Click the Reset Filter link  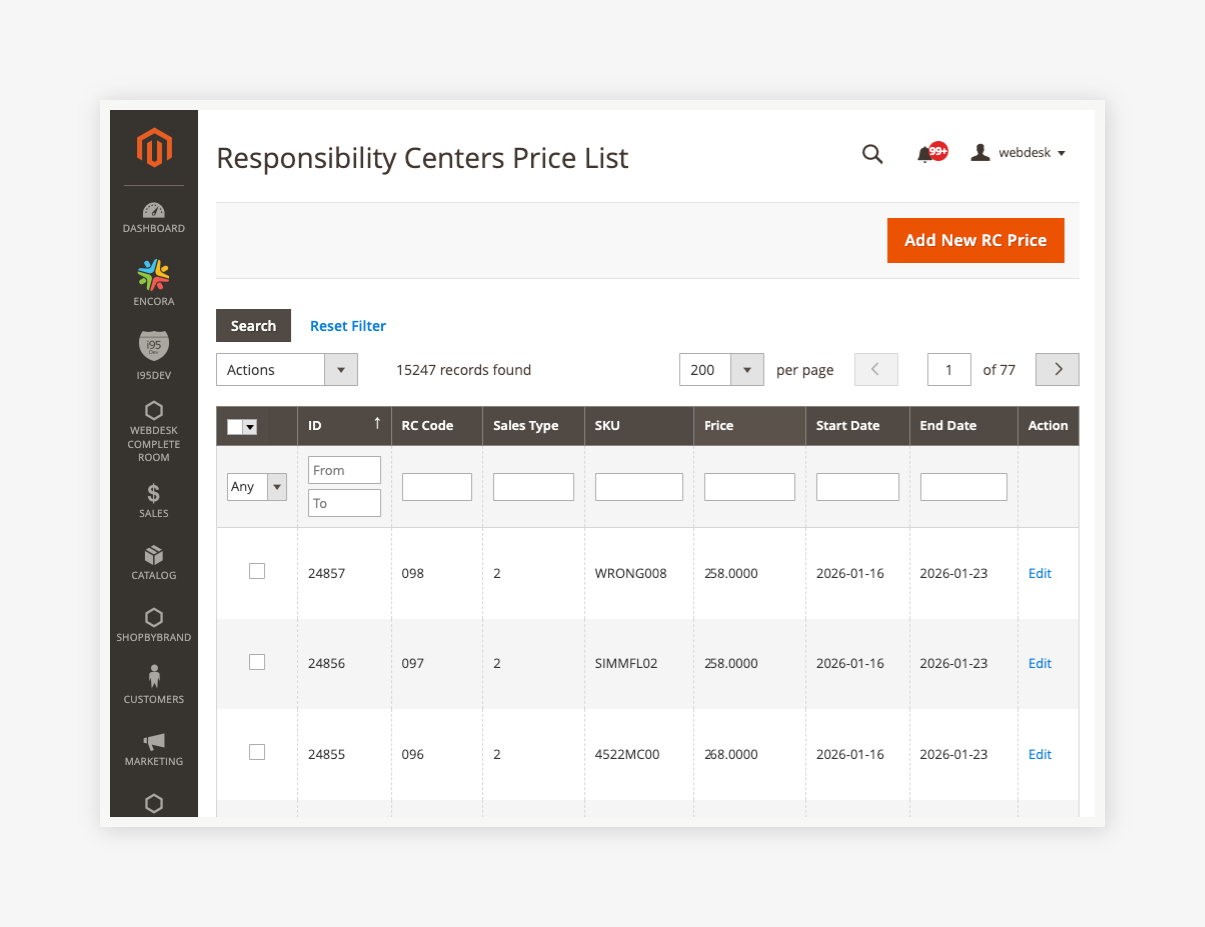point(347,326)
